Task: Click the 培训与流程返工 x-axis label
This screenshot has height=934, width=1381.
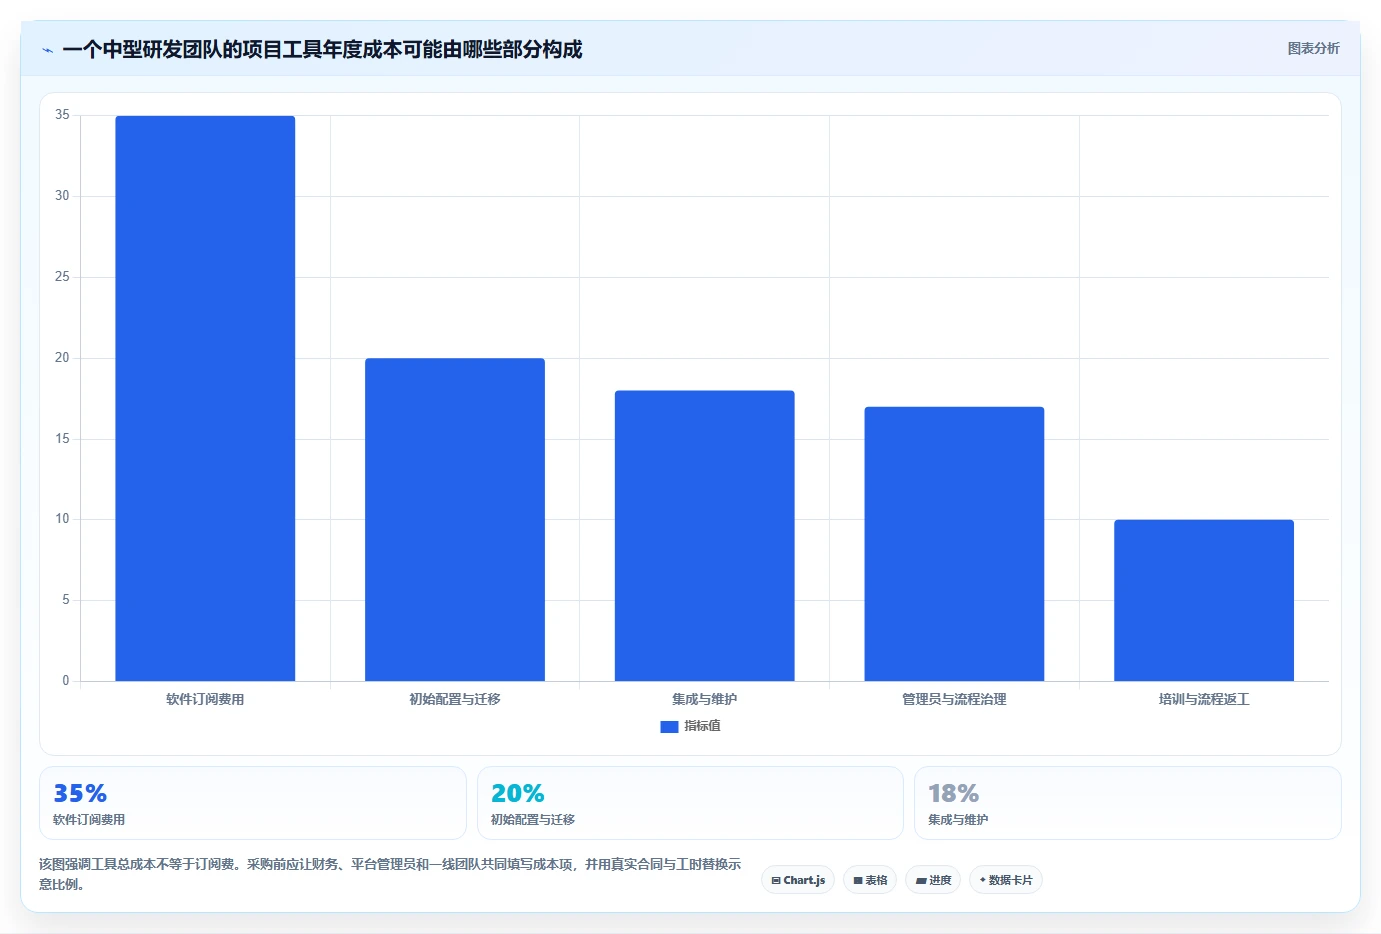Action: coord(1204,699)
